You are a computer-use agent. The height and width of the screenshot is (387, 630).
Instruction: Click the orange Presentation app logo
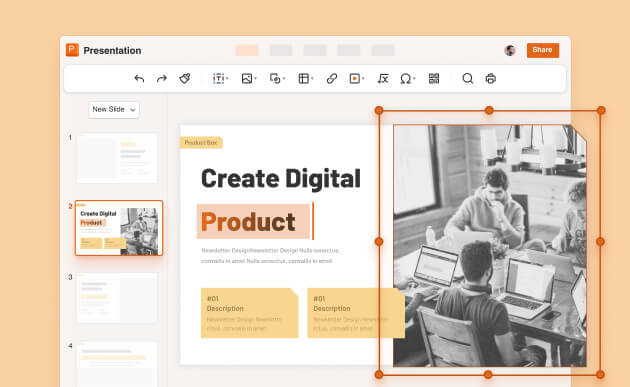(72, 50)
